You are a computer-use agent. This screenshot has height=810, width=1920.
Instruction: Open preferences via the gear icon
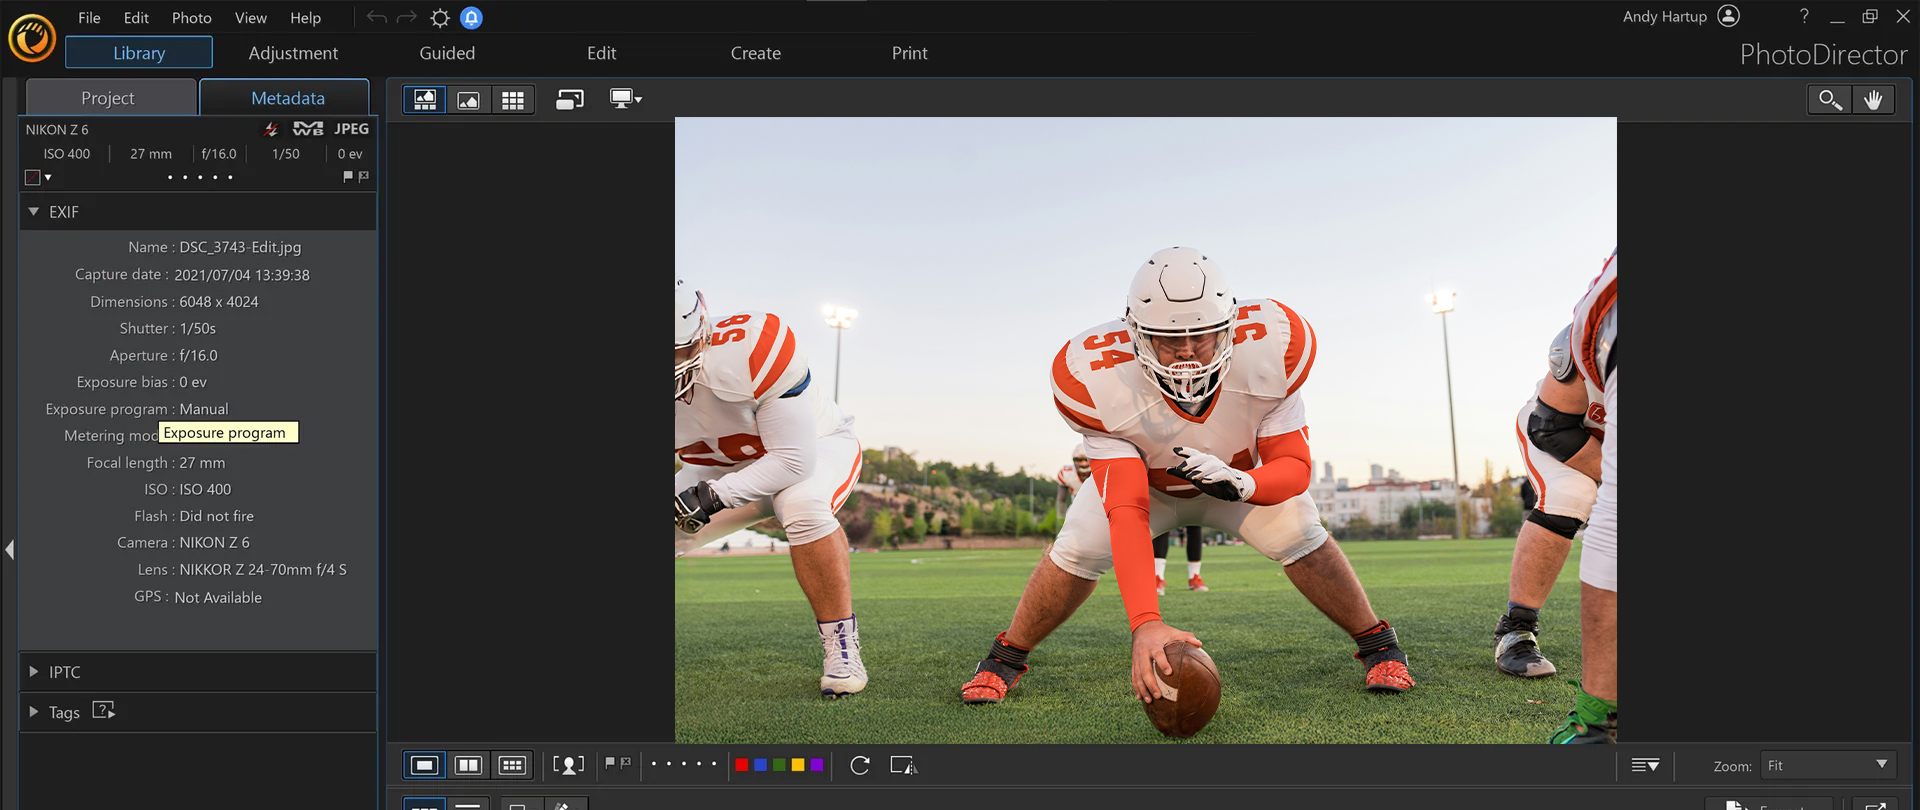click(x=440, y=18)
